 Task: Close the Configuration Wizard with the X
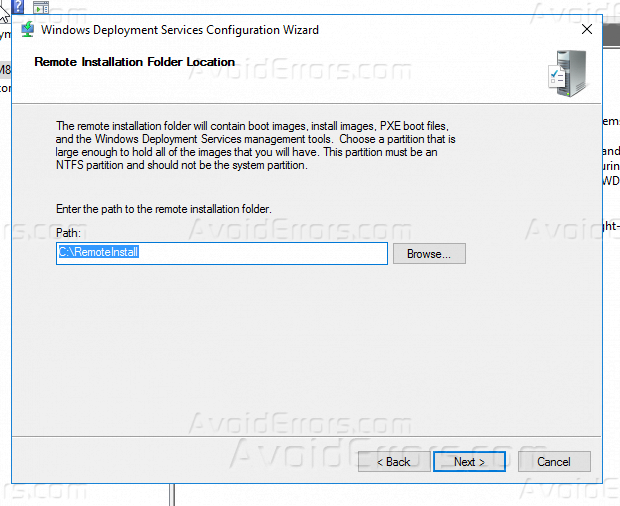click(585, 29)
